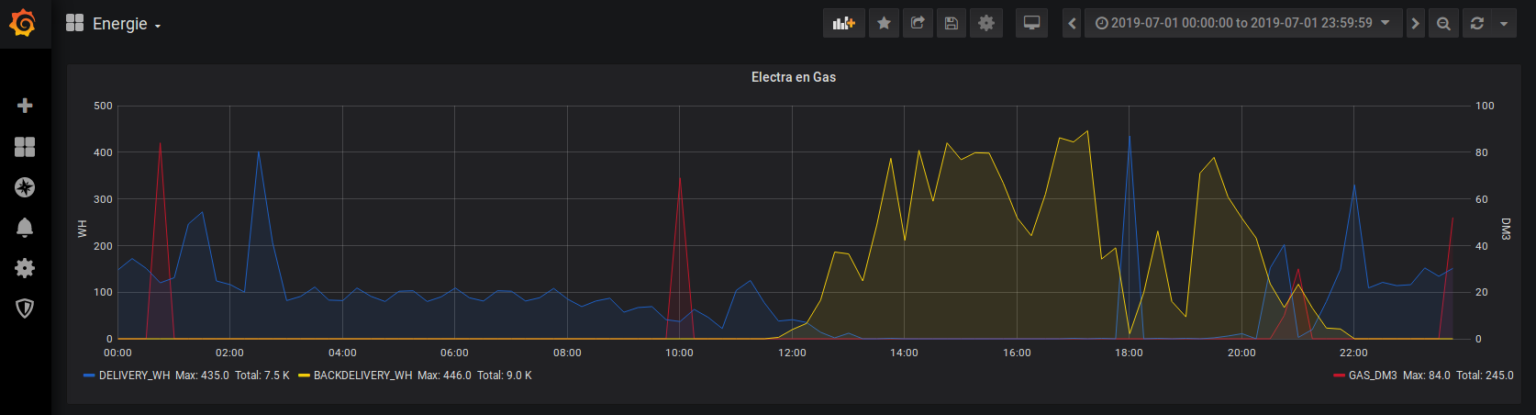The image size is (1536, 415).
Task: Click the 'Max: 435.0' legend value
Action: [x=203, y=375]
